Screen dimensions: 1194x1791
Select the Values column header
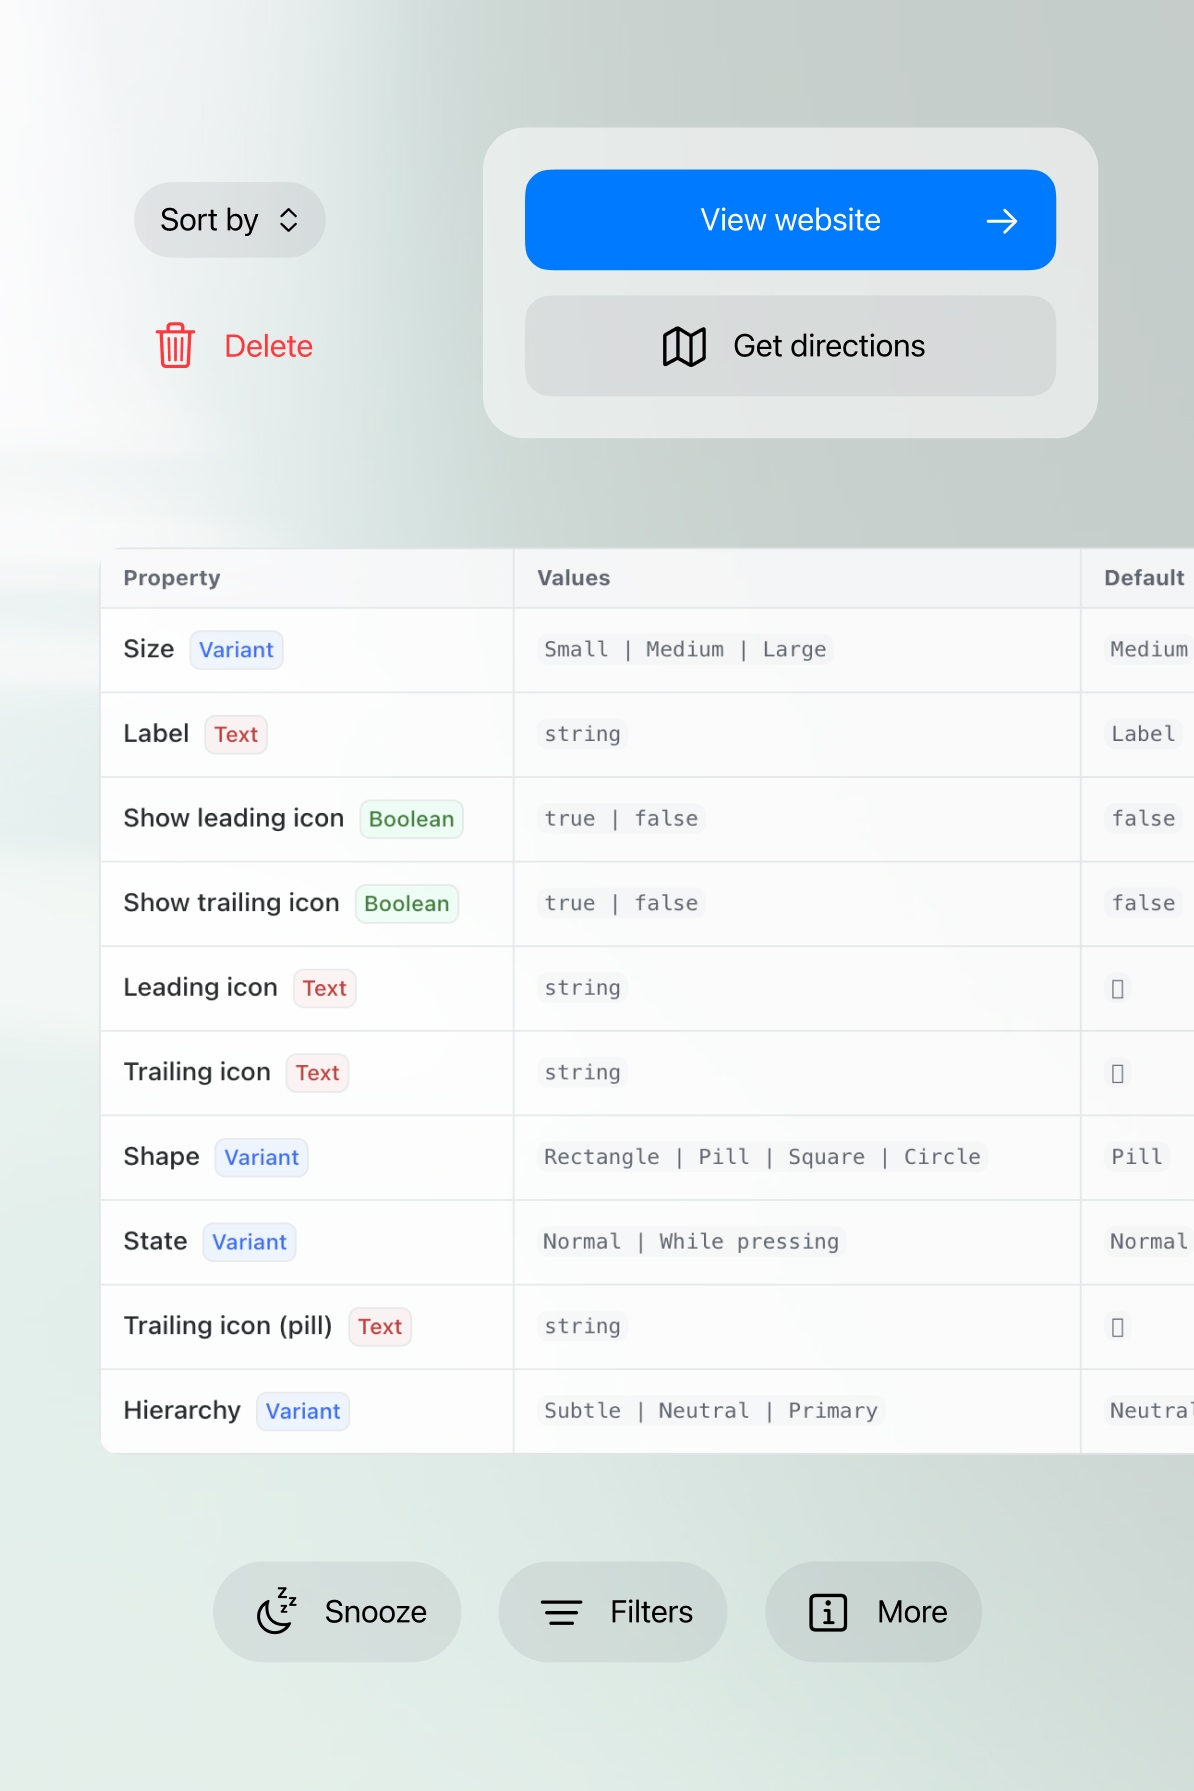click(574, 578)
